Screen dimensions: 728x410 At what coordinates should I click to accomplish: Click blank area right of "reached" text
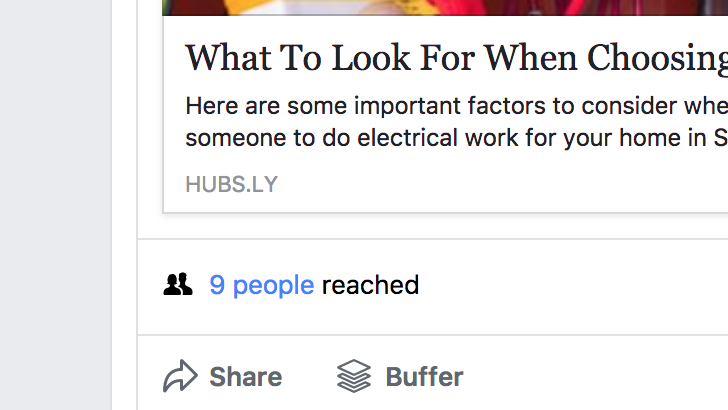click(x=571, y=285)
